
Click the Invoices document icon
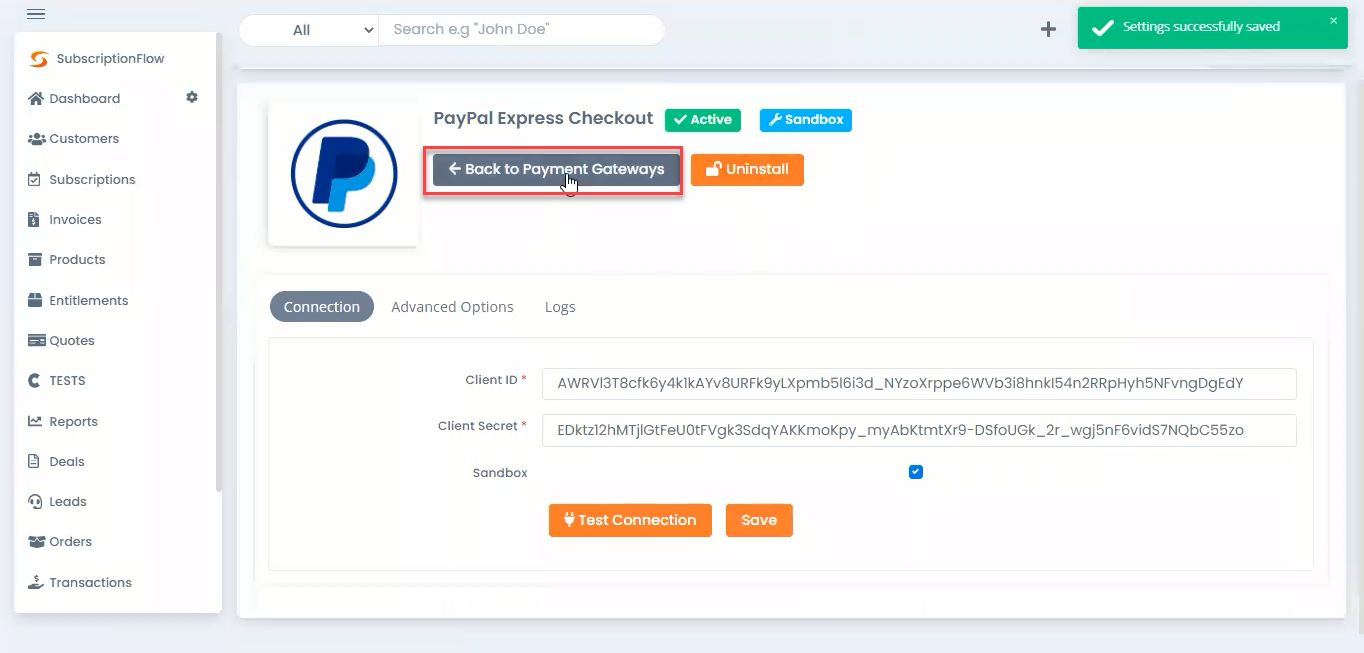[x=34, y=219]
